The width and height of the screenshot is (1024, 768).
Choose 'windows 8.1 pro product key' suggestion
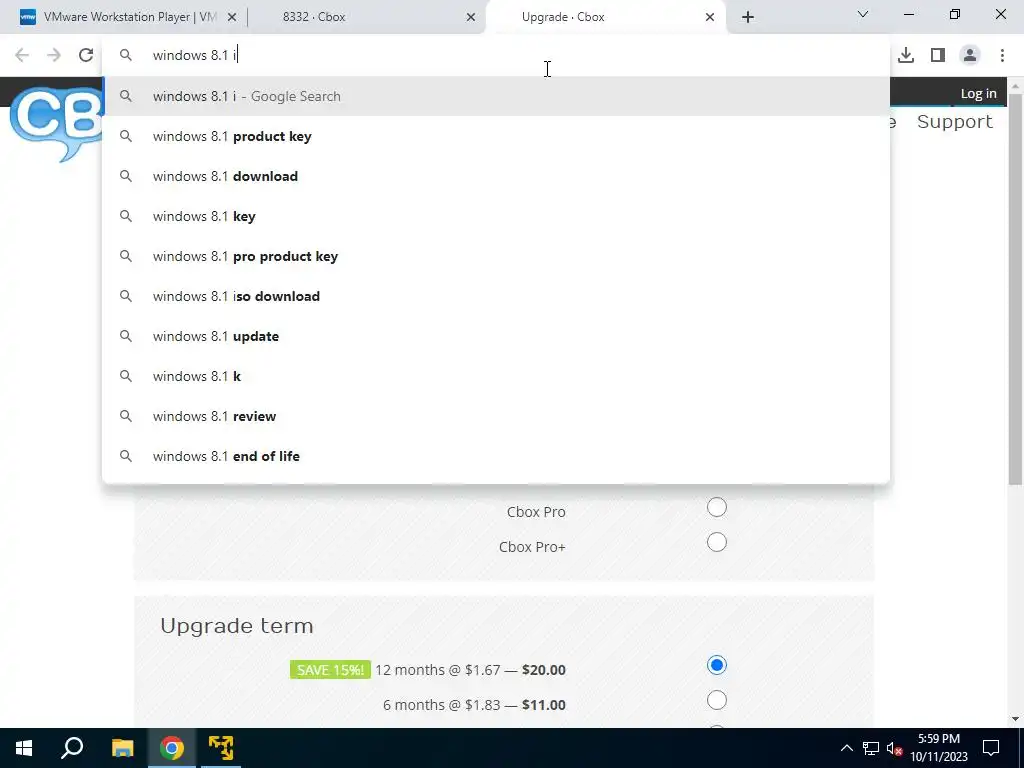tap(496, 256)
